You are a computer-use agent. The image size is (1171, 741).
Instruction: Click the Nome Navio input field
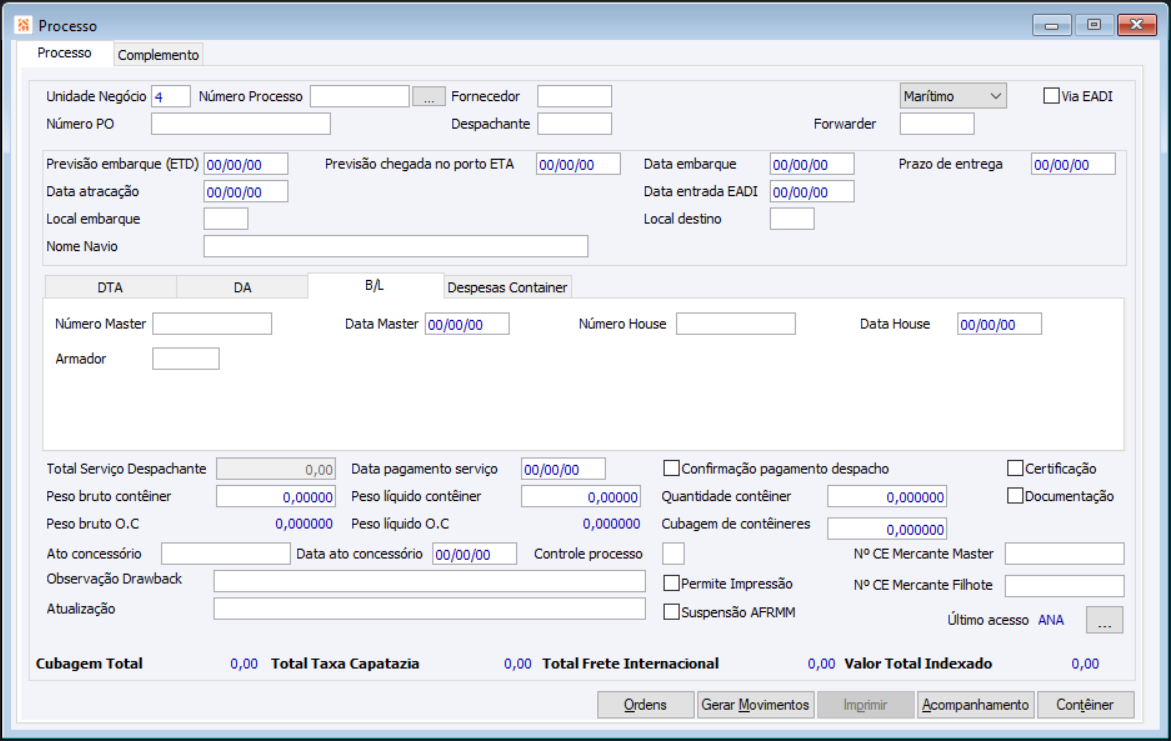(395, 247)
